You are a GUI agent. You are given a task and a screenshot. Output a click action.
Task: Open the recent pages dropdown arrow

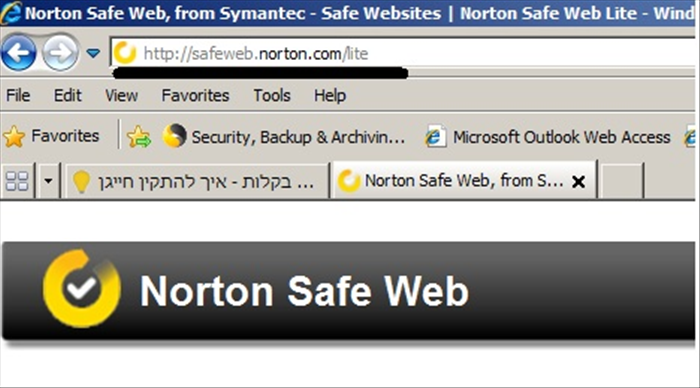93,54
